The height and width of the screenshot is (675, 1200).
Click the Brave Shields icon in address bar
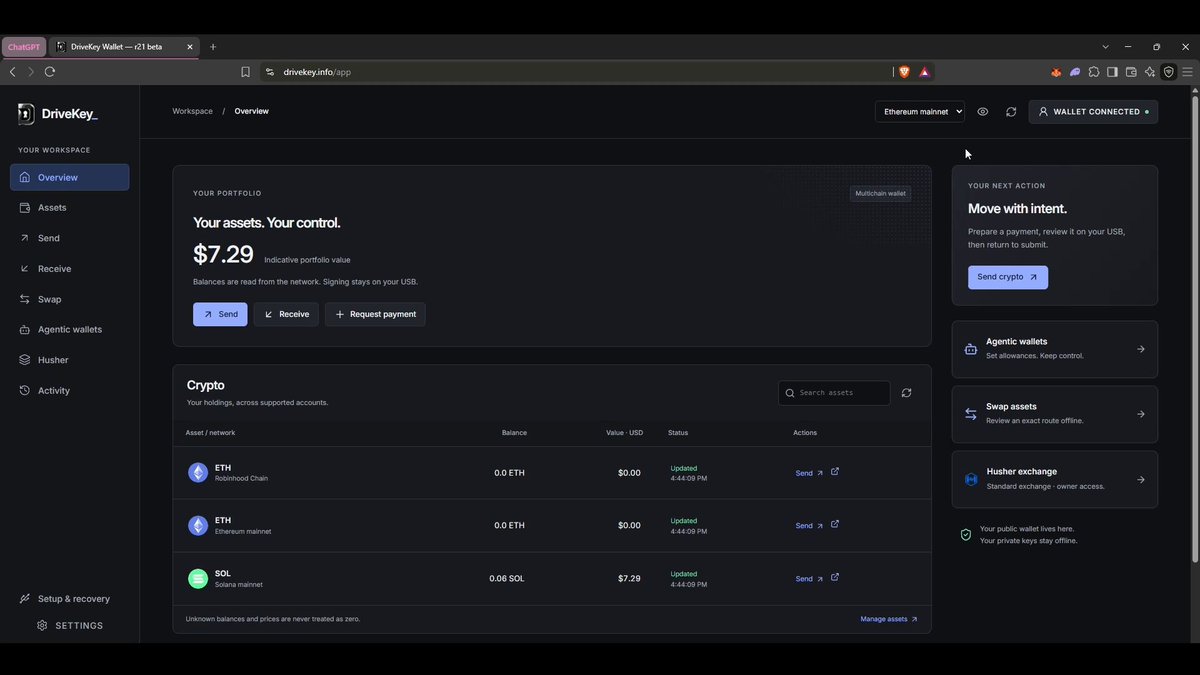tap(904, 72)
